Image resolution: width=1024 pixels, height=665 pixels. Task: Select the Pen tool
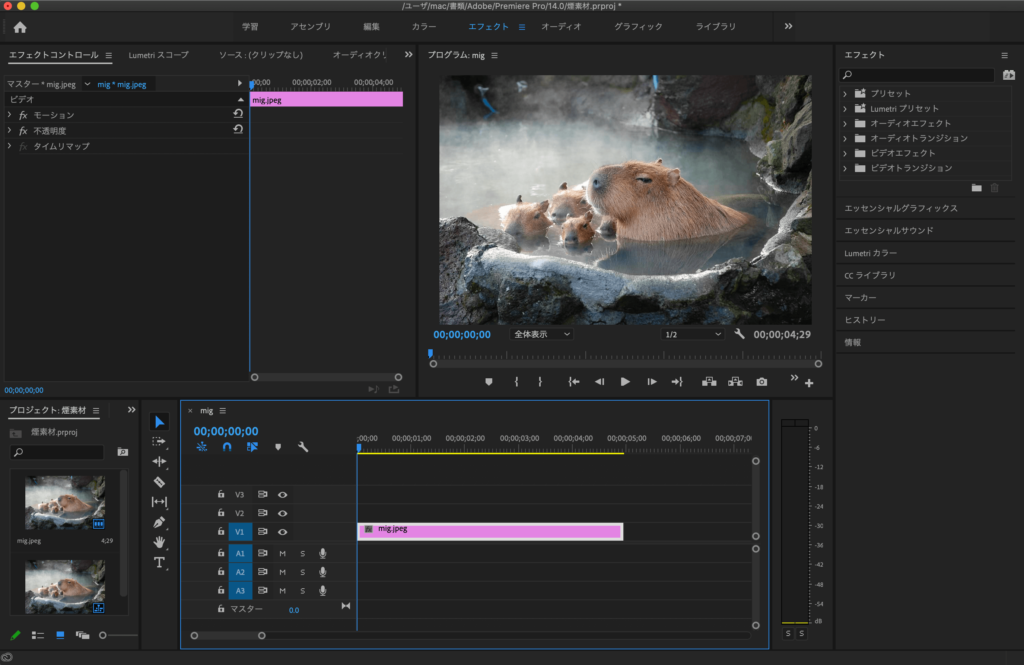coord(159,522)
